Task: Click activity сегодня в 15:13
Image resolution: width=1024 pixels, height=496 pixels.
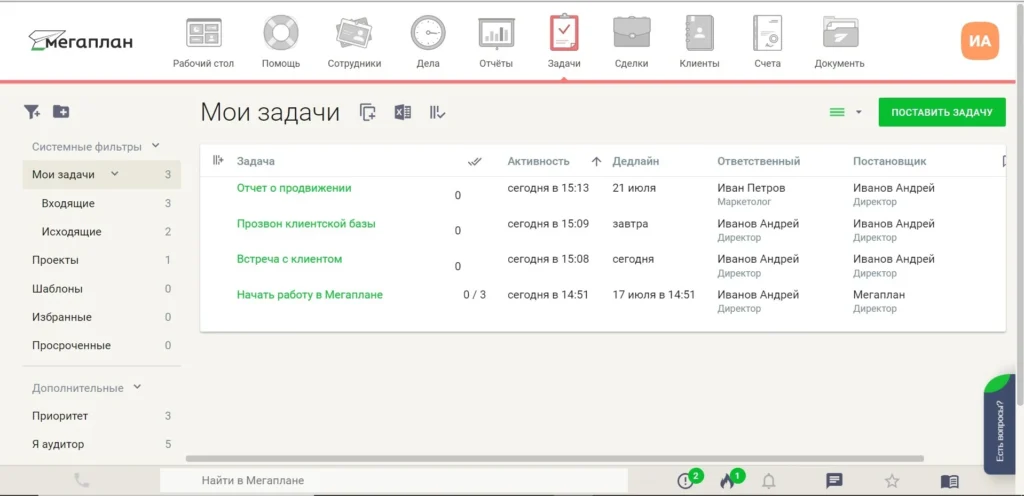Action: click(548, 188)
